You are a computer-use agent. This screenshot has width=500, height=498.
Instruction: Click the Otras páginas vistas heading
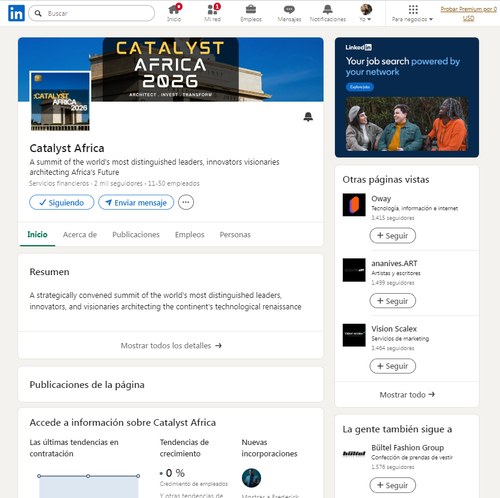pyautogui.click(x=386, y=180)
